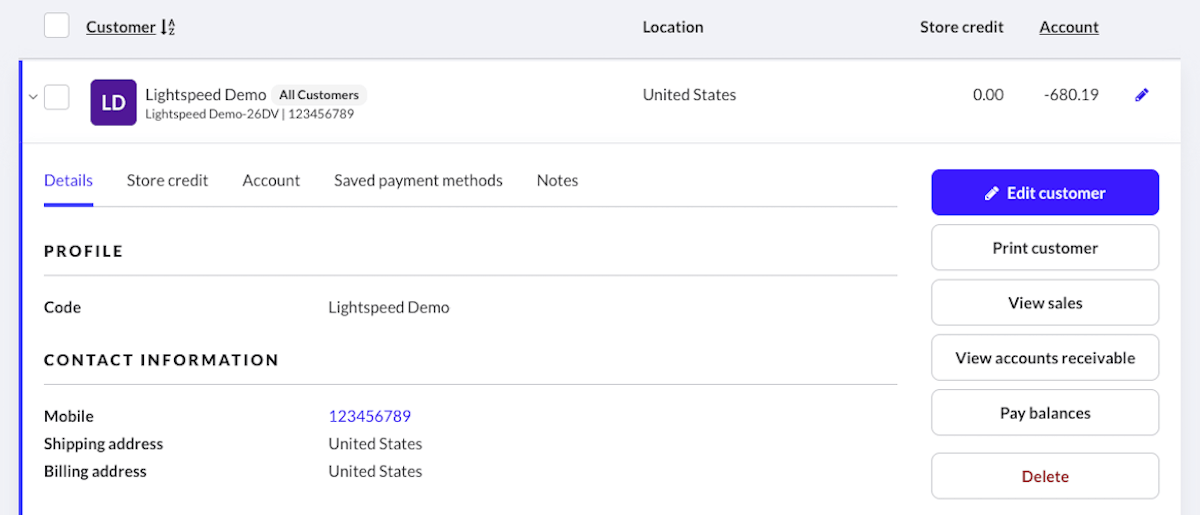Screen dimensions: 1200x515
Task: Click Pay balances button
Action: click(1045, 413)
